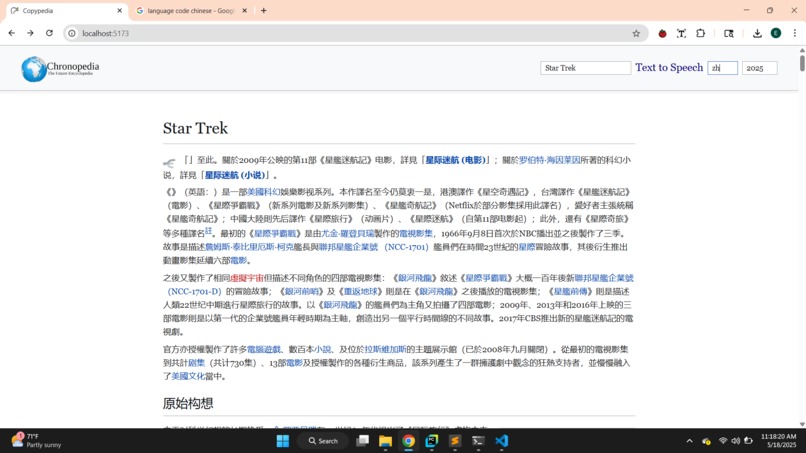
Task: Show hidden system tray icons
Action: 689,441
